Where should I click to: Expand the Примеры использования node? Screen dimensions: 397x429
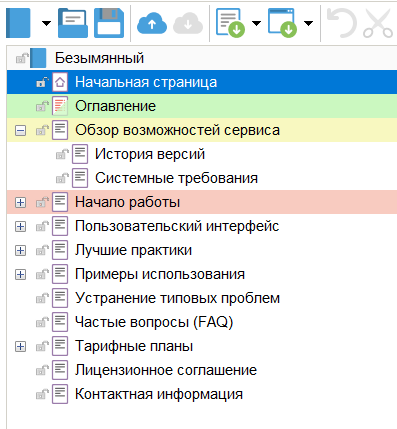coord(20,274)
